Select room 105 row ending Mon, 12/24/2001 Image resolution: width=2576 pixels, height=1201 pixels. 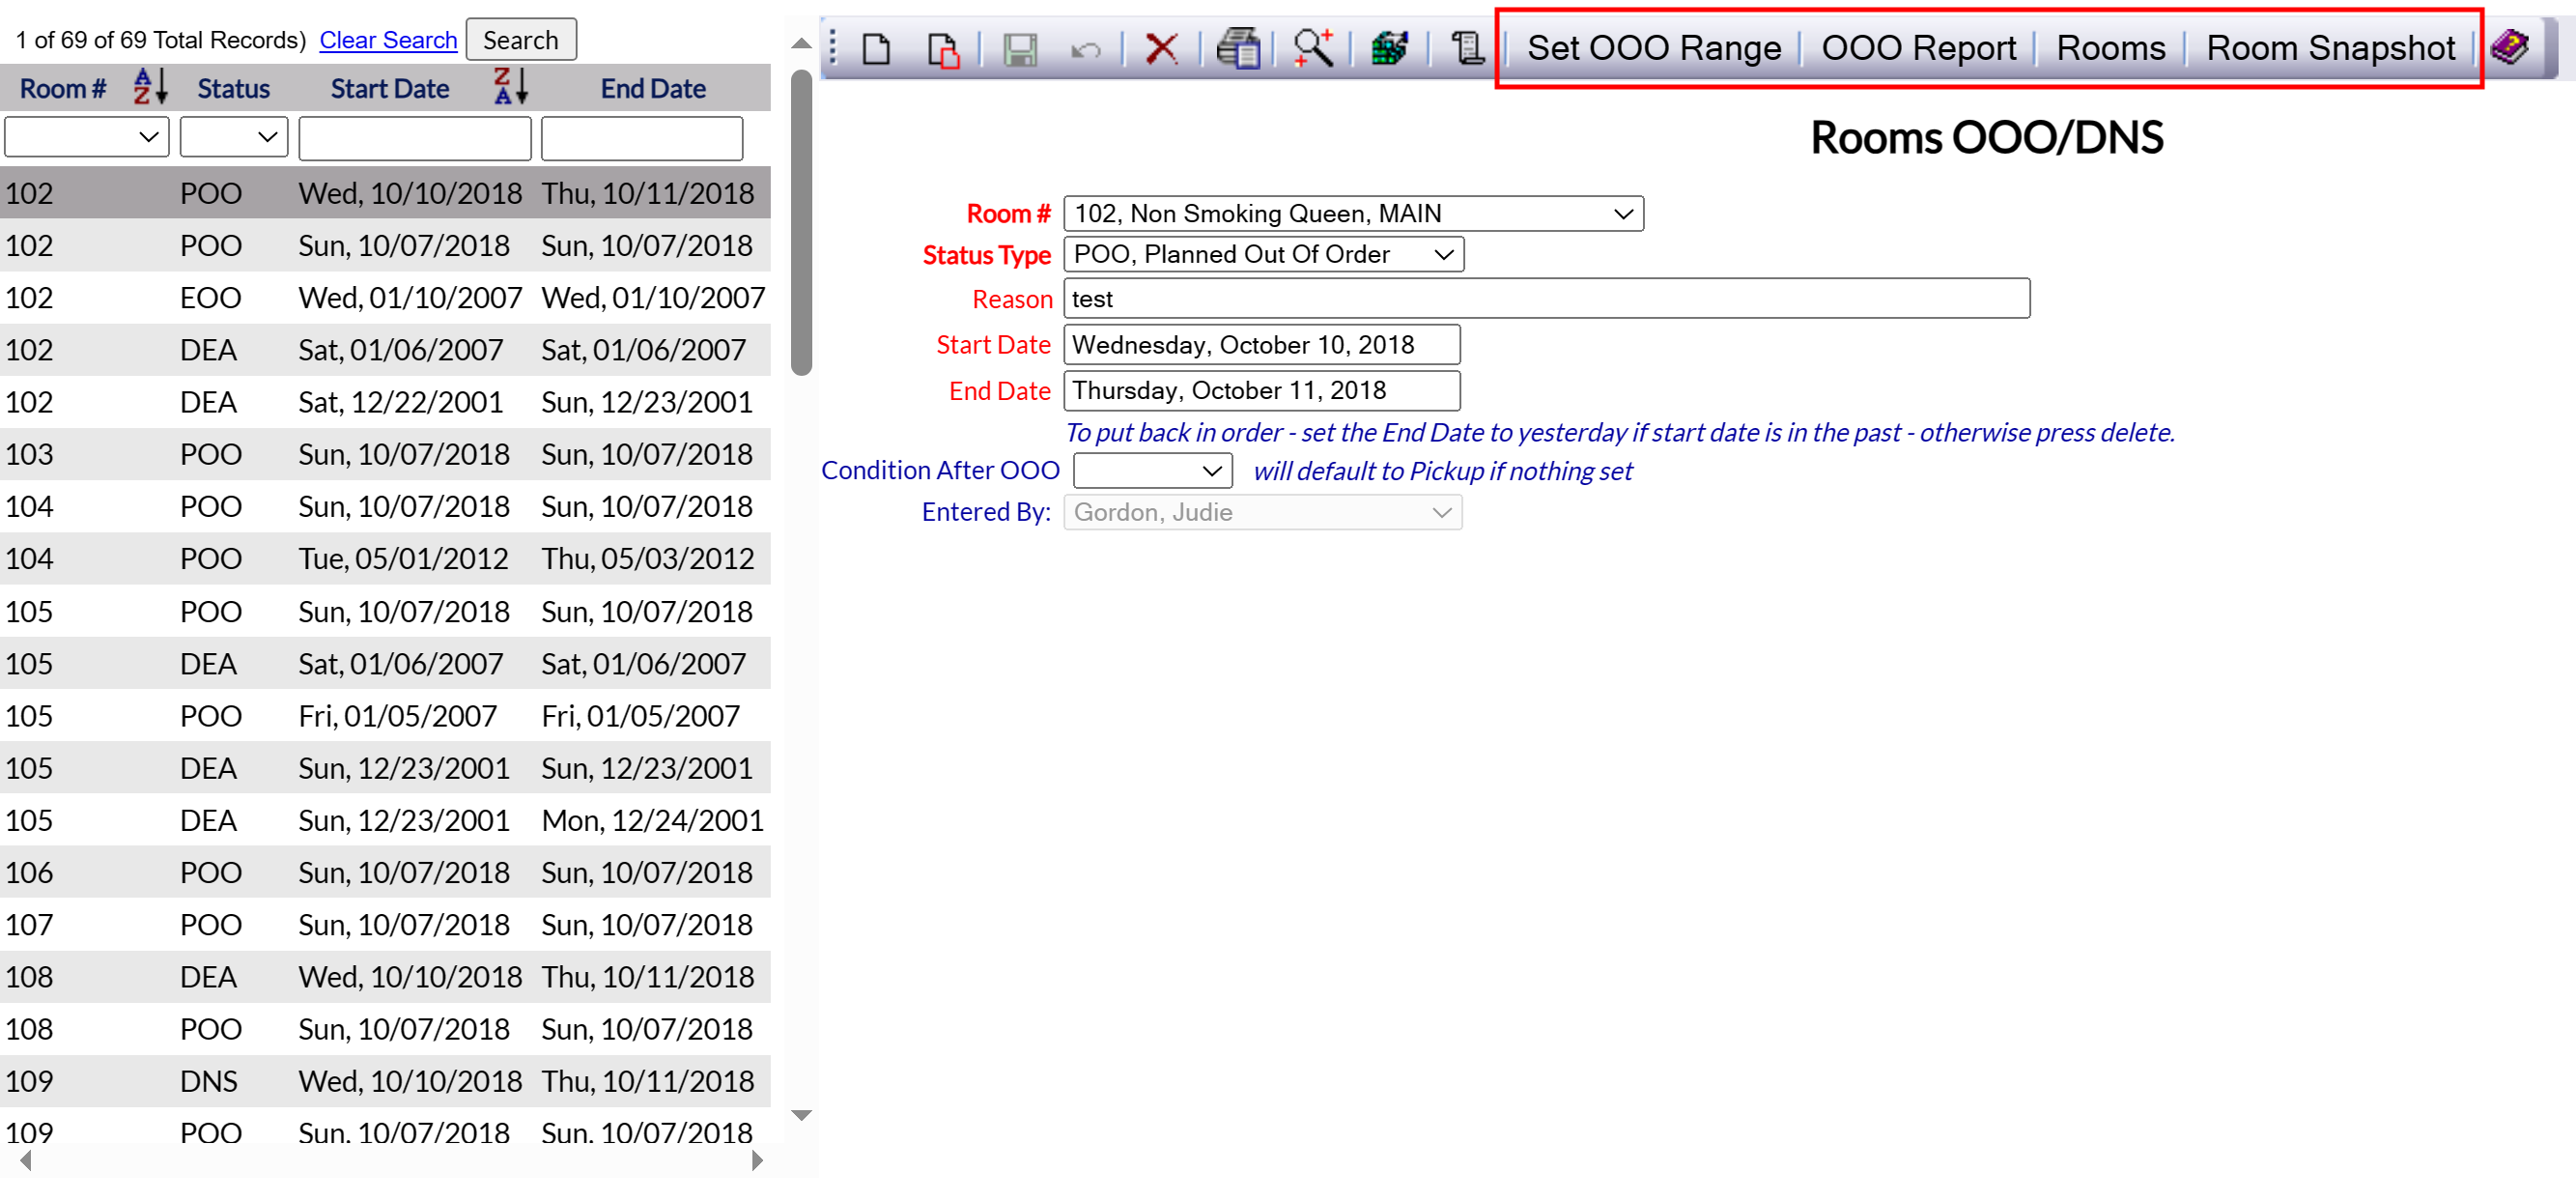pyautogui.click(x=385, y=820)
